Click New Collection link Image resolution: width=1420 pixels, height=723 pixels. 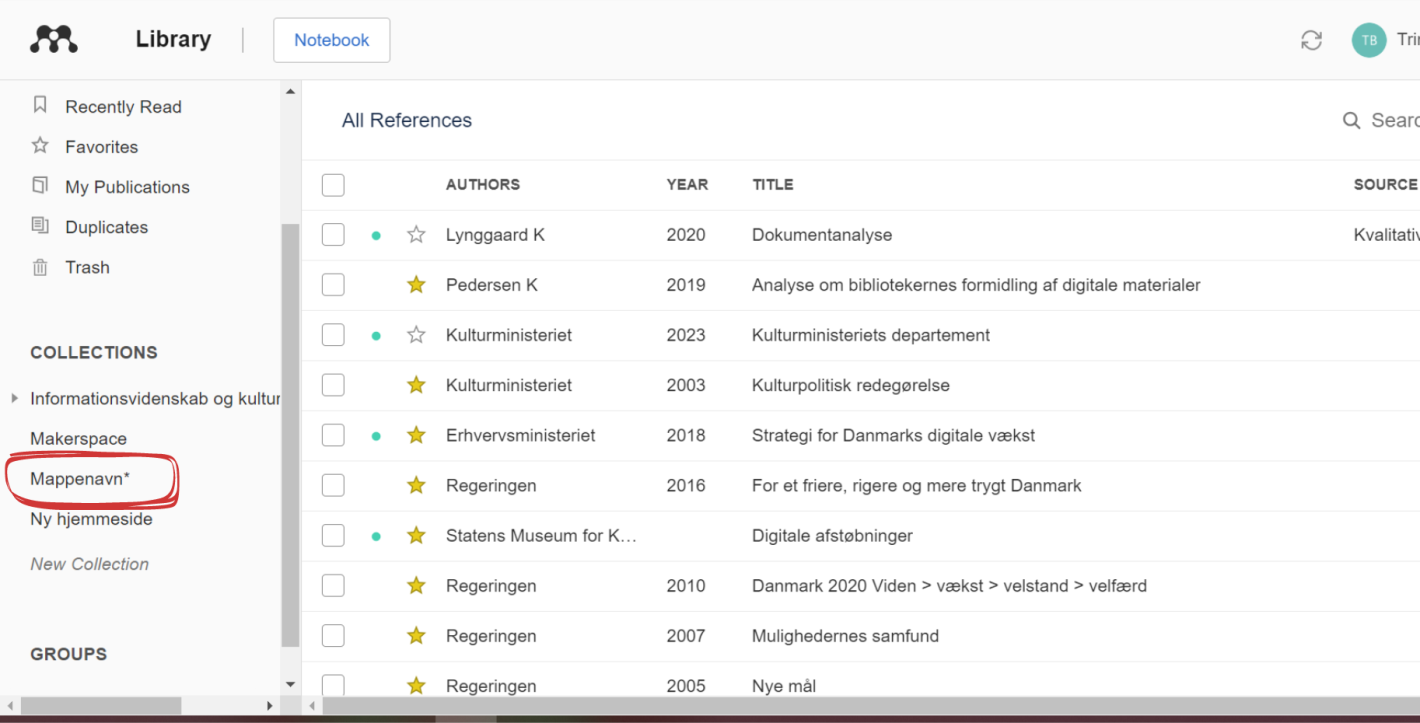[89, 564]
